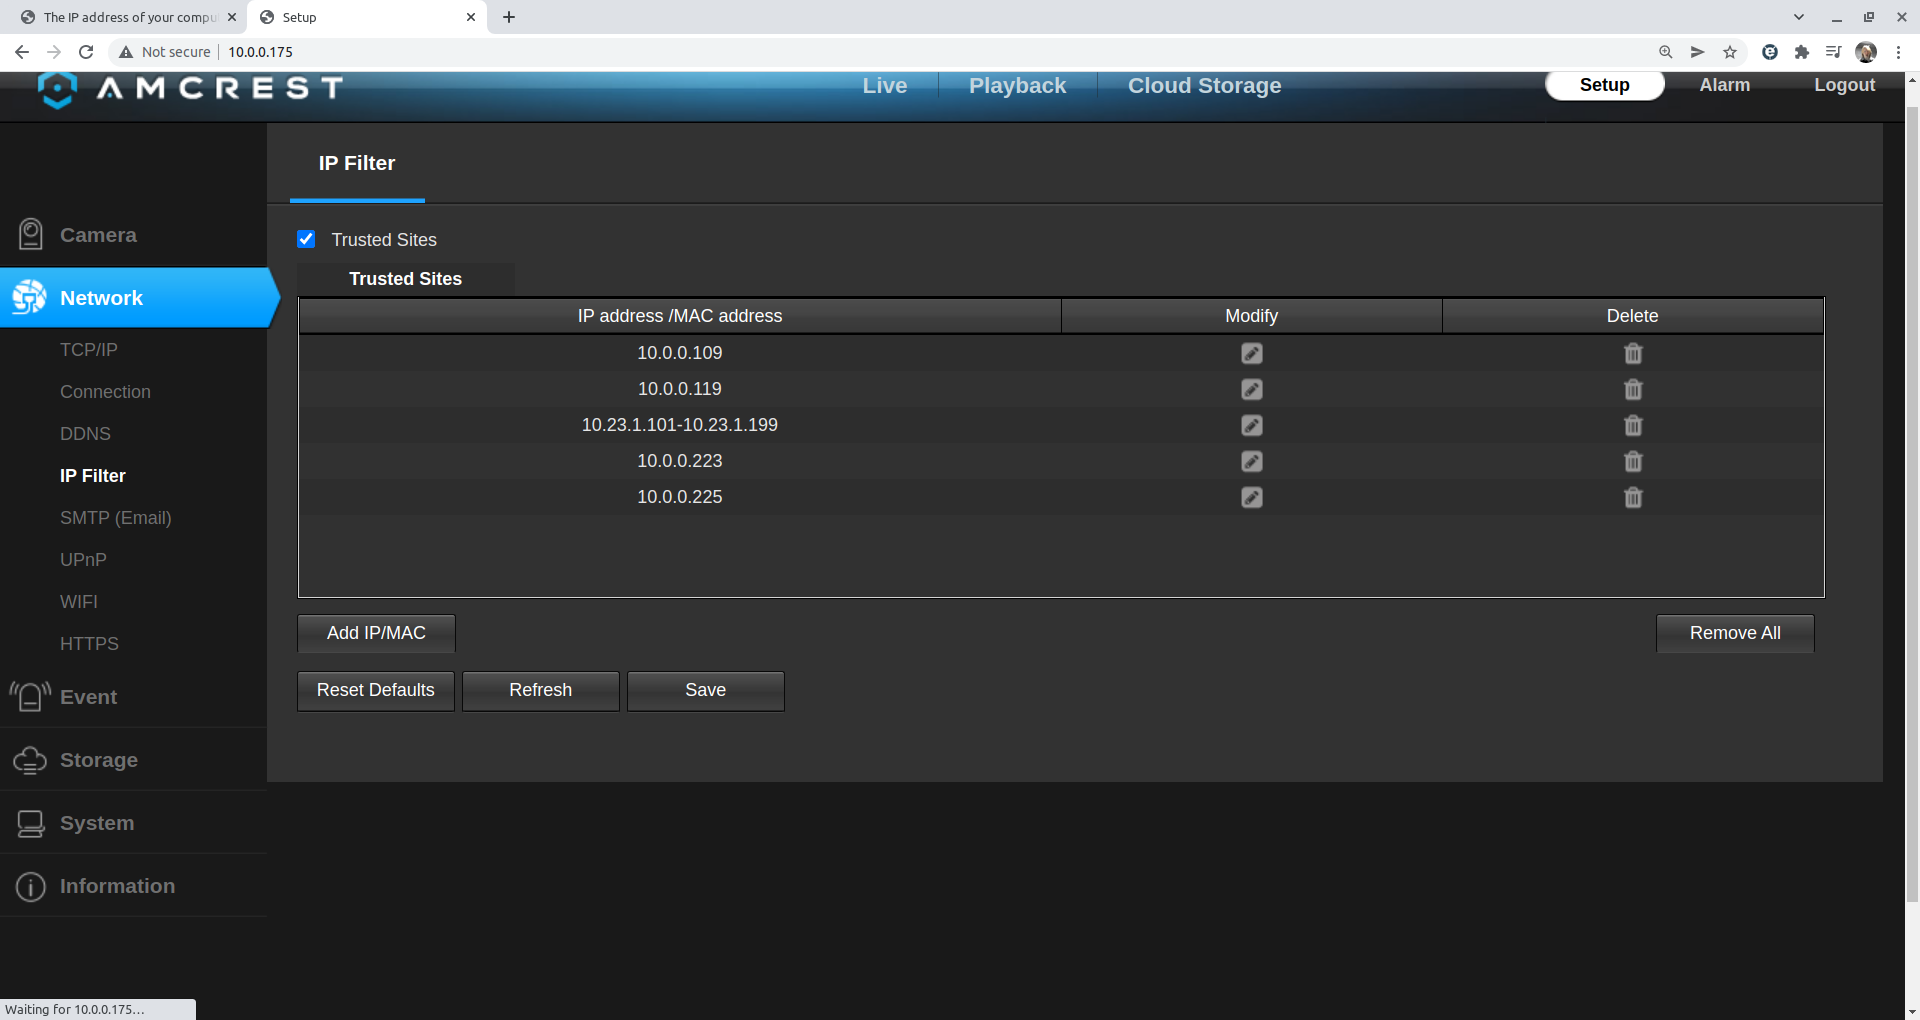
Task: Delete the 10.0.0.223 entry with trash icon
Action: point(1633,461)
